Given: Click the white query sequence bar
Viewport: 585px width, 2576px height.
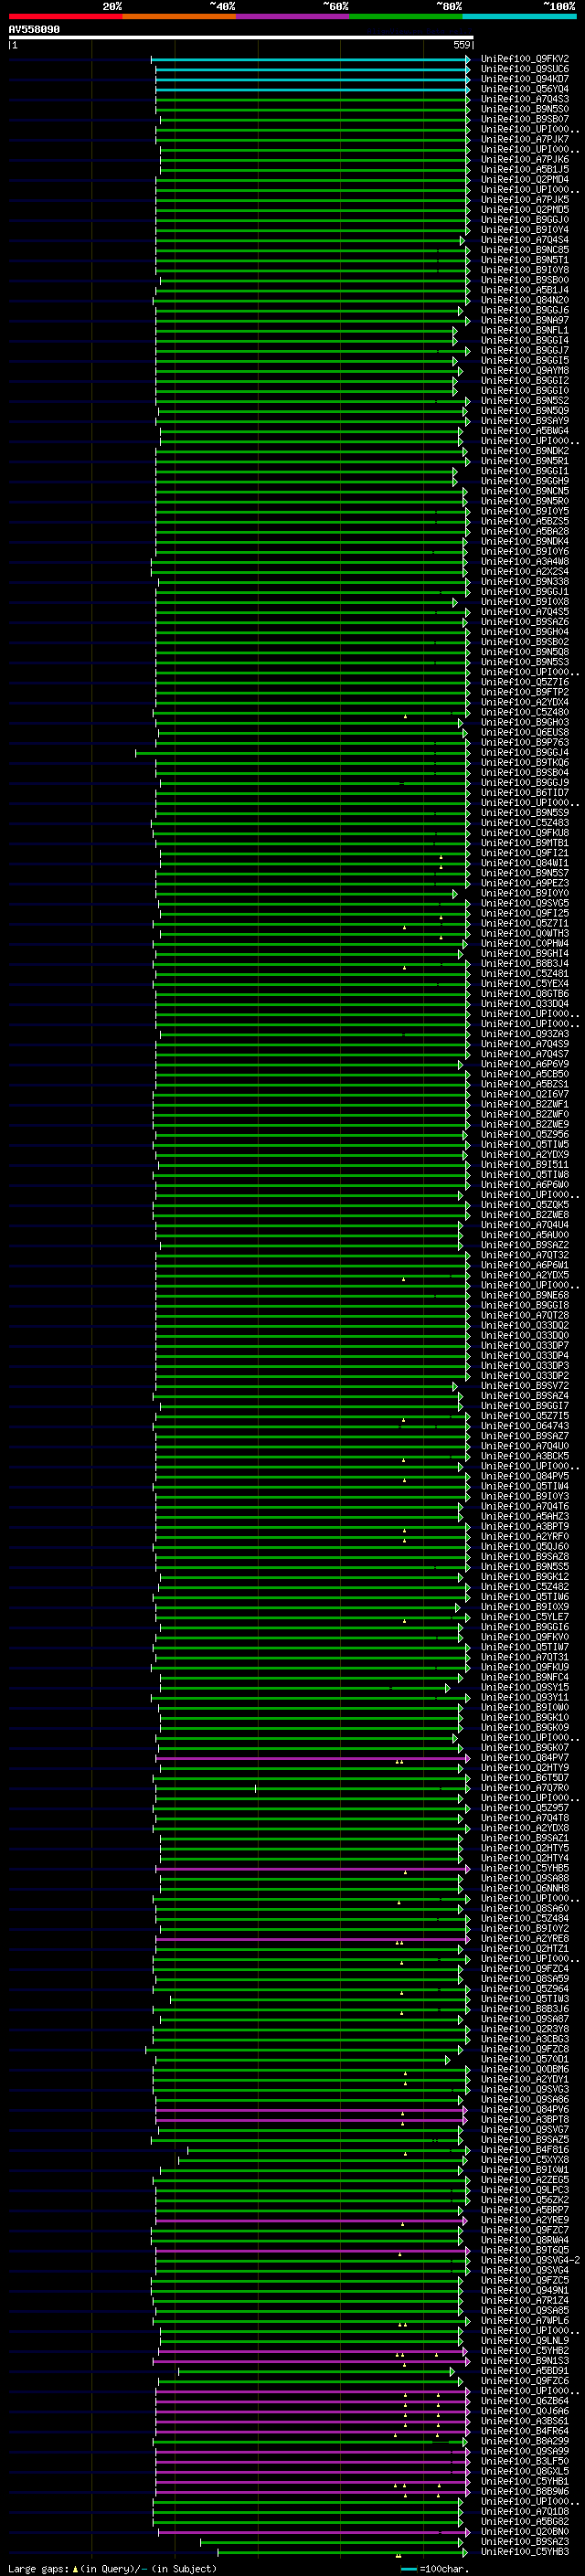Looking at the screenshot, I should coord(241,37).
